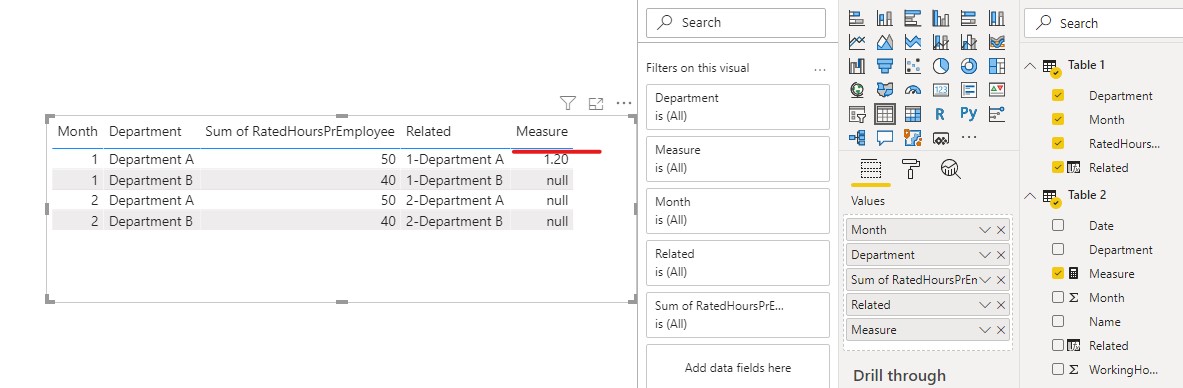The image size is (1183, 388).
Task: Expand the Sum of RatedHoursPrE... filter card
Action: pyautogui.click(x=738, y=315)
